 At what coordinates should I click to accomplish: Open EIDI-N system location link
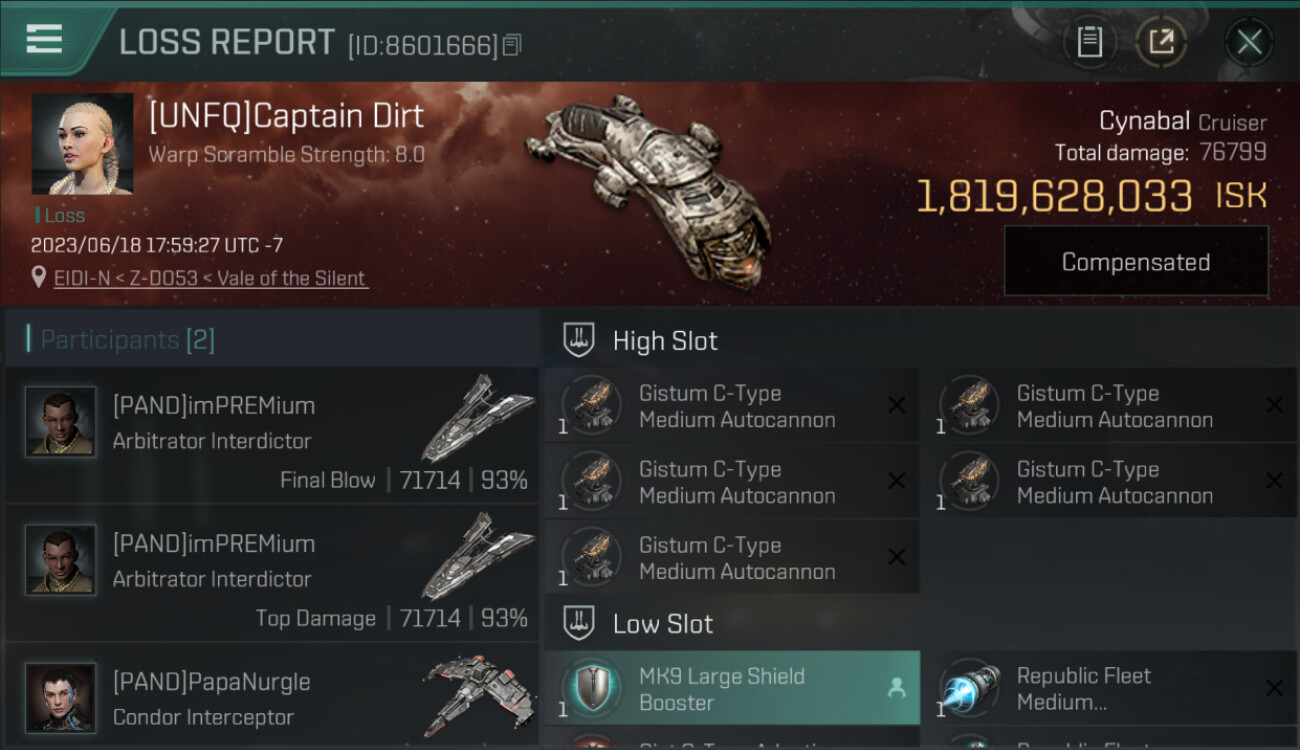click(211, 278)
